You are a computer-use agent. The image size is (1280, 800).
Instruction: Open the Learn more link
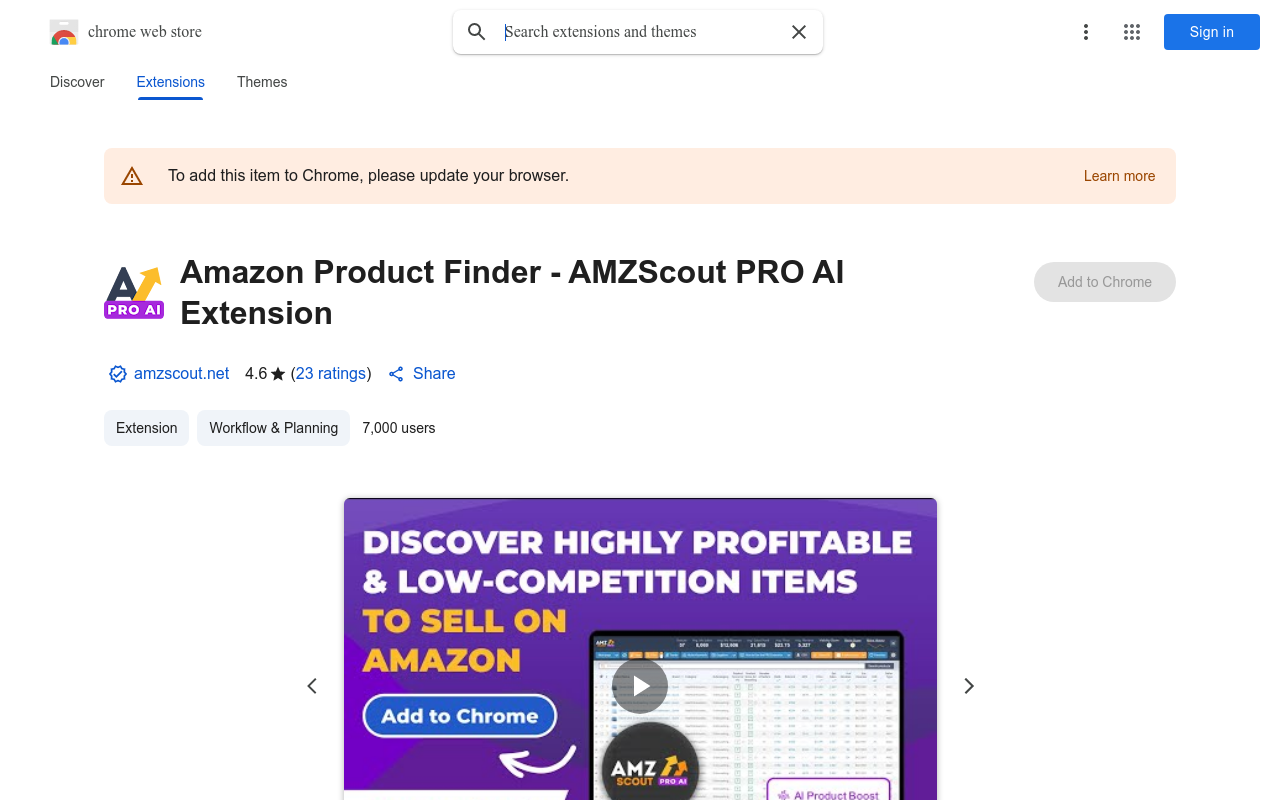(1119, 176)
